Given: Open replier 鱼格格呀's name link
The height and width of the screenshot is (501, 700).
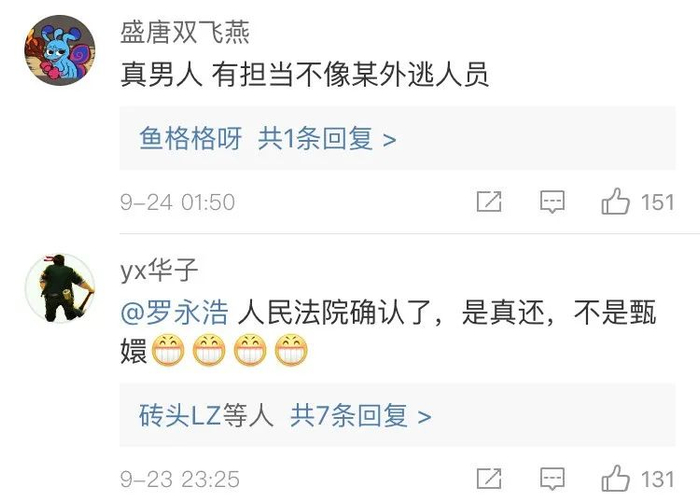Looking at the screenshot, I should click(191, 138).
